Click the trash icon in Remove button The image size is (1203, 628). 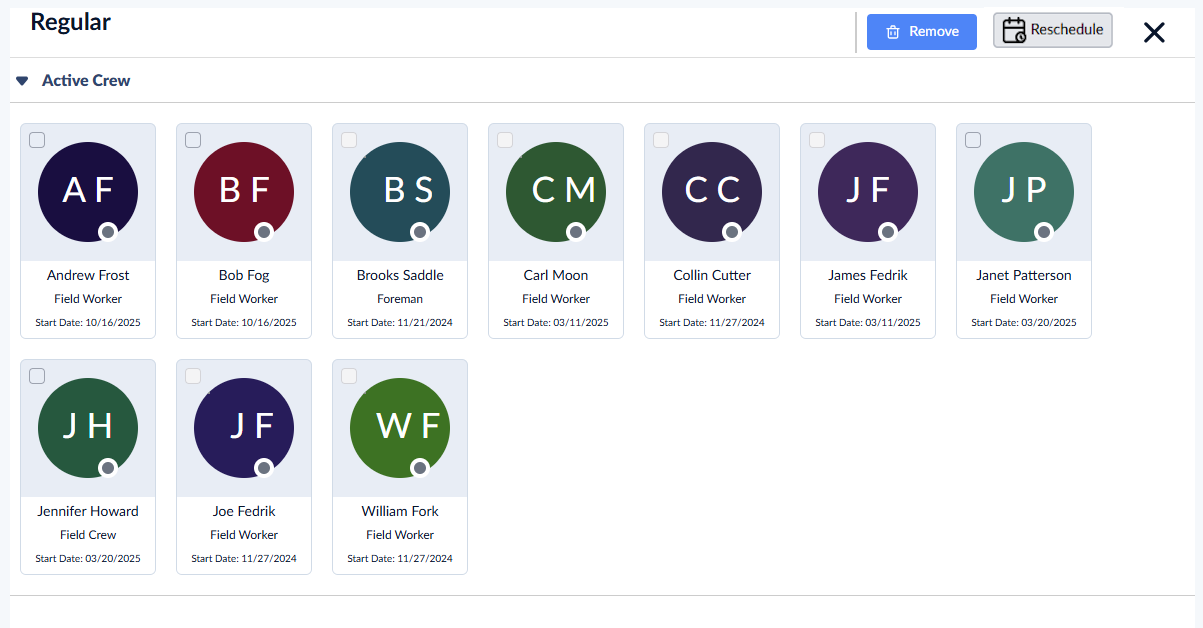coord(893,32)
